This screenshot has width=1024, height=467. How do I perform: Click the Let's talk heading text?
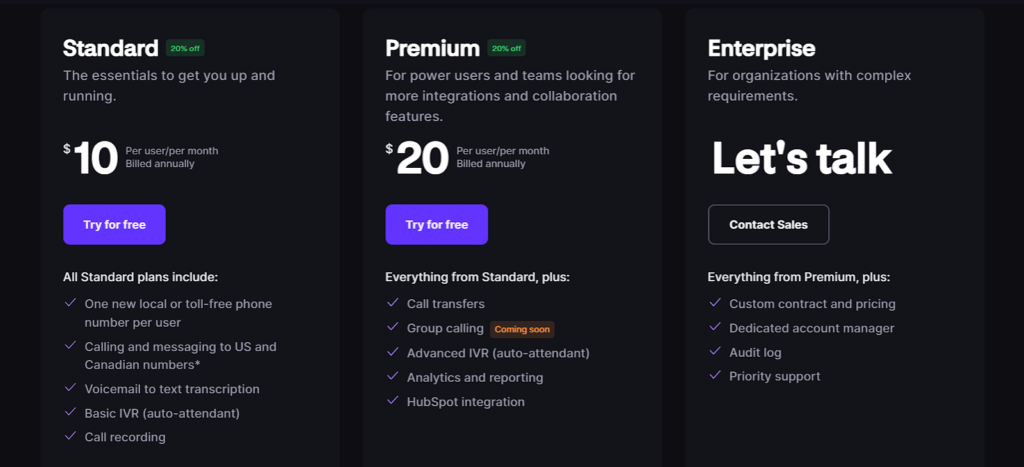click(801, 158)
